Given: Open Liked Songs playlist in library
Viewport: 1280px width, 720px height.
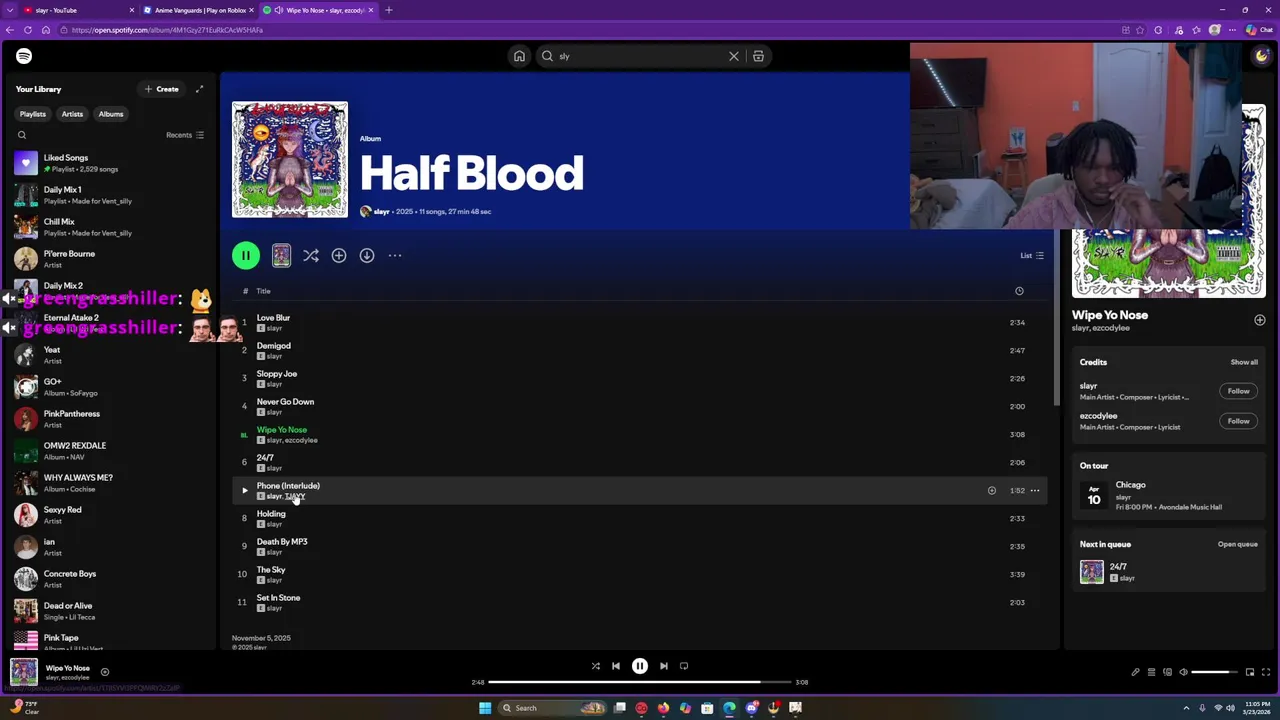Looking at the screenshot, I should pyautogui.click(x=110, y=163).
